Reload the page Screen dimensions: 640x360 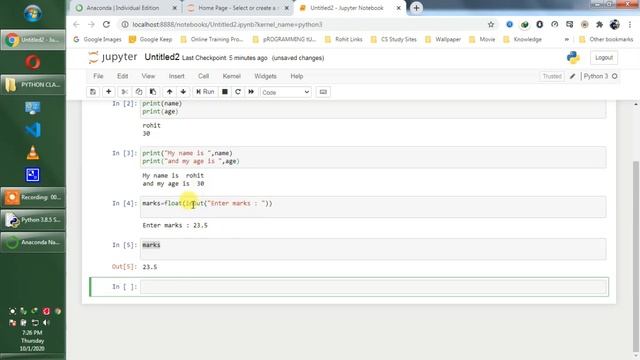(106, 24)
